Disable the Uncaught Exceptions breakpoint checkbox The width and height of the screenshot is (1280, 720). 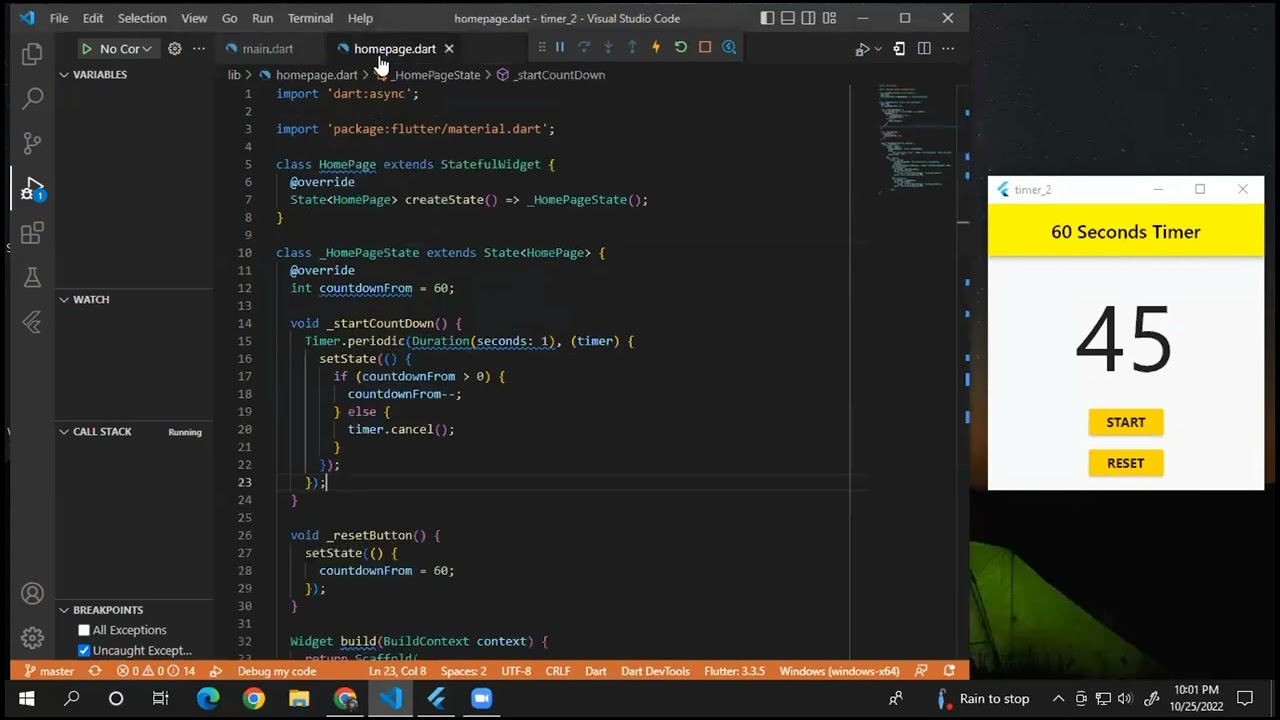[84, 651]
